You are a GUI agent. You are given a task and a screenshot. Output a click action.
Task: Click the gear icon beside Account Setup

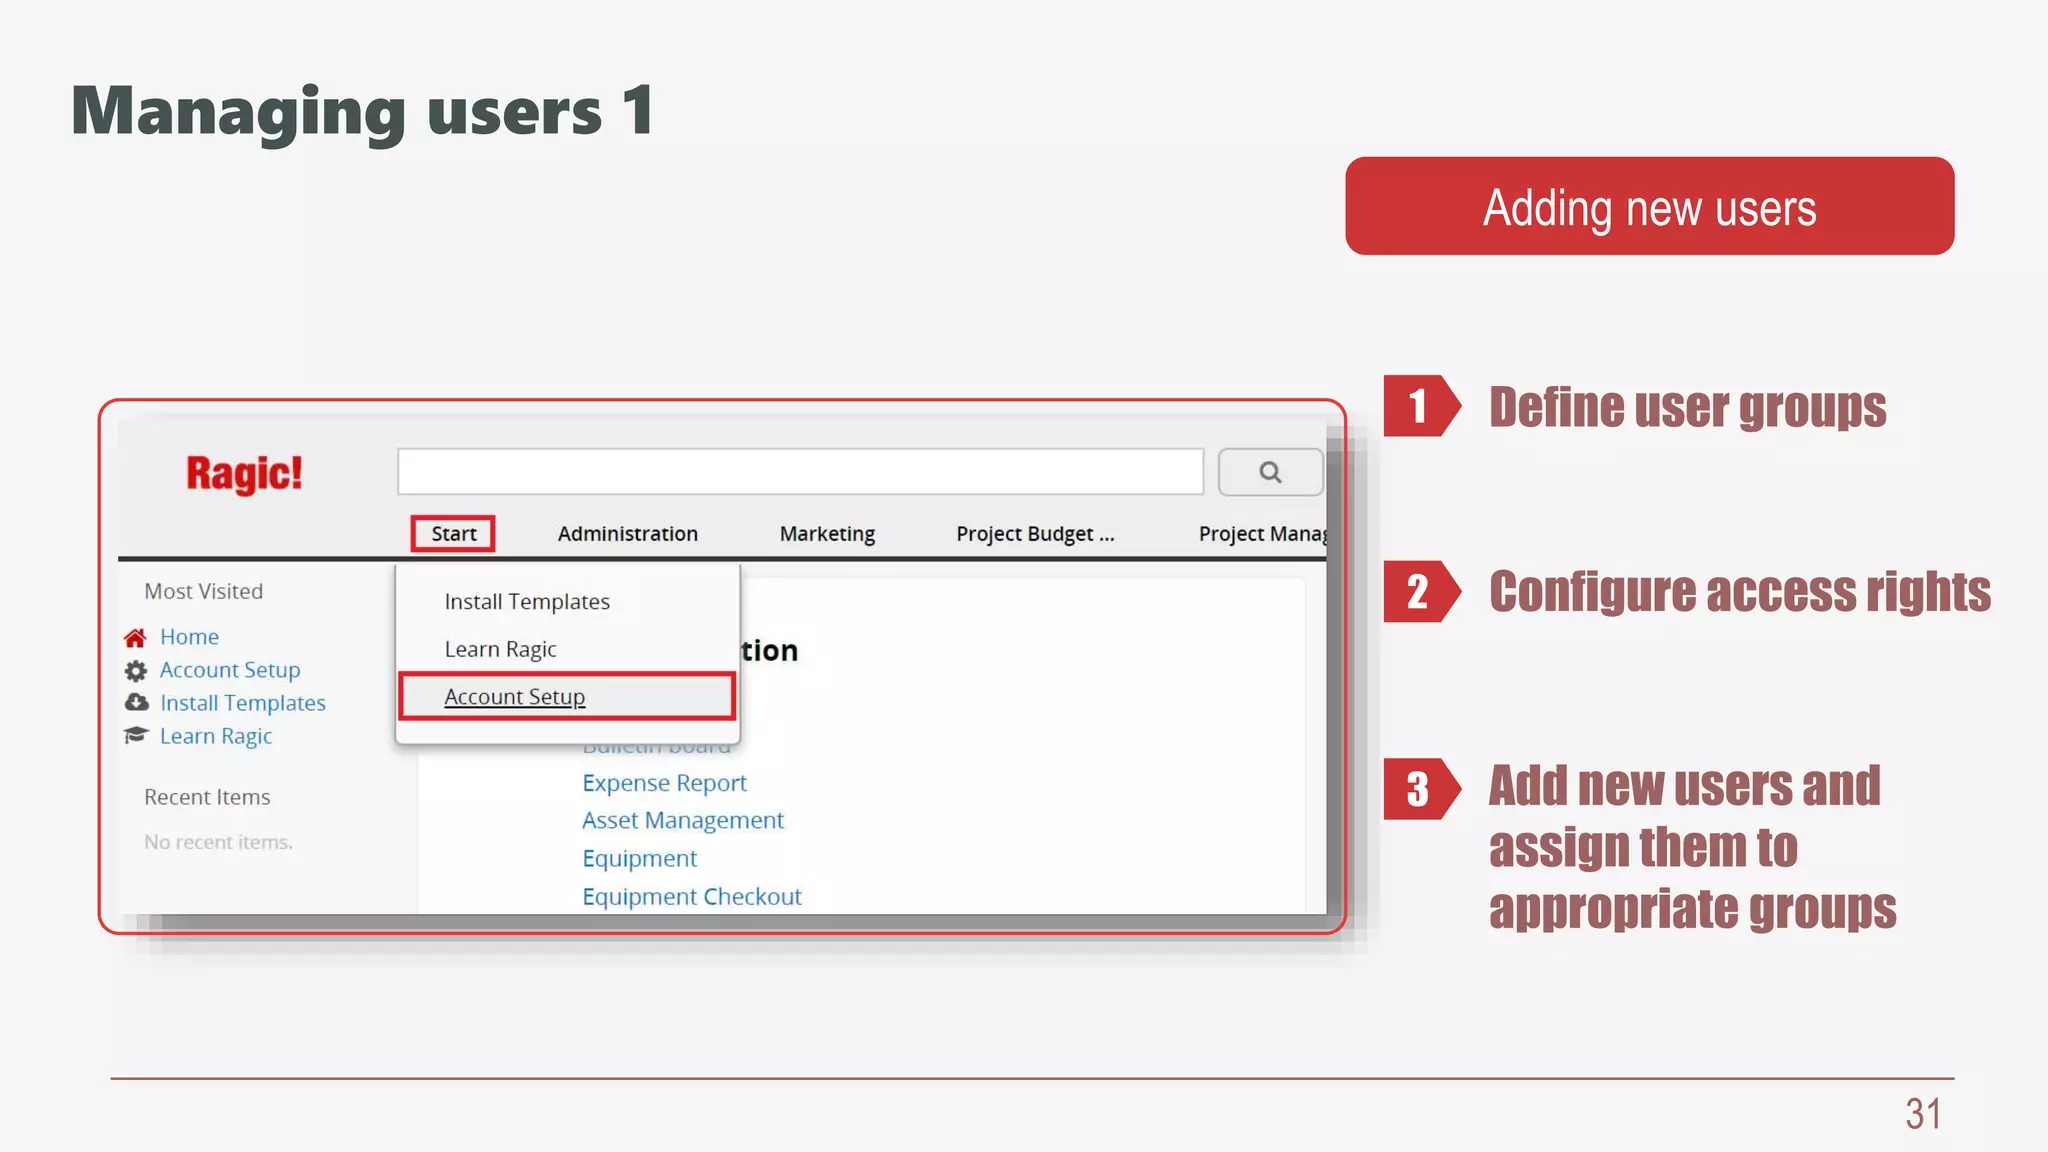tap(136, 670)
